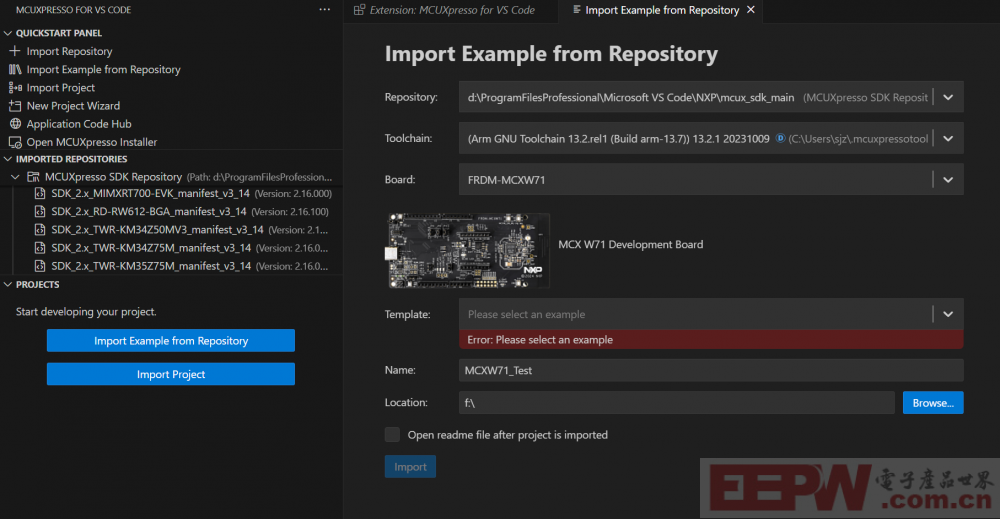Click the FRDM-MCXW71 board thumbnail image
Image resolution: width=1000 pixels, height=519 pixels.
(x=468, y=251)
